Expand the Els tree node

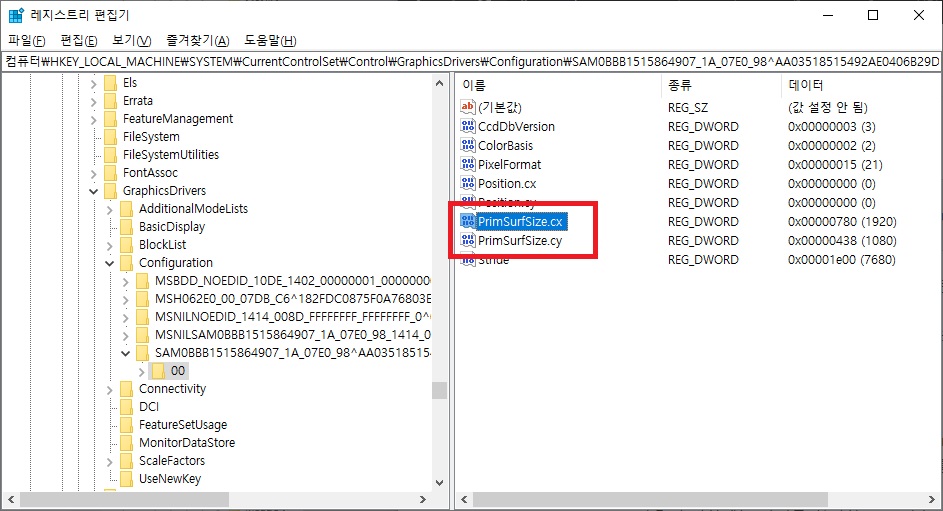[x=93, y=83]
